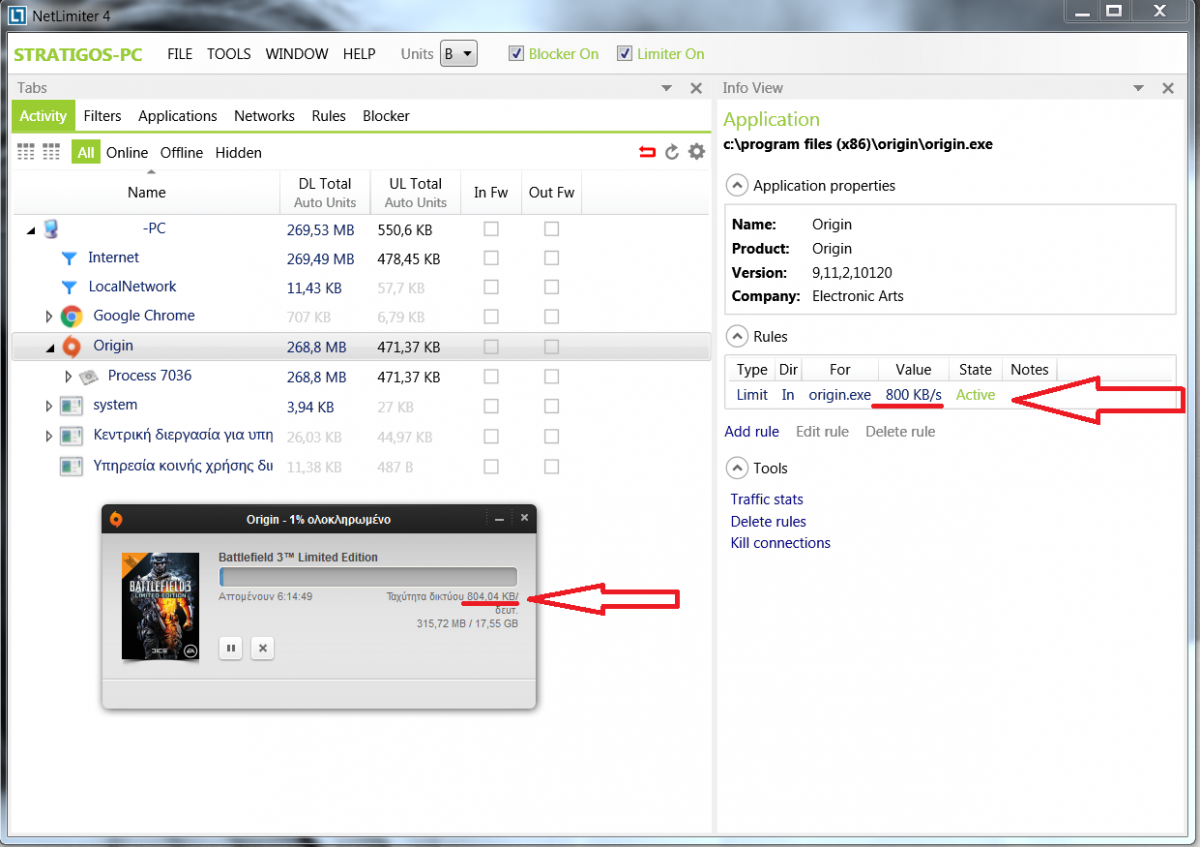
Task: Switch to the Networks tab
Action: pyautogui.click(x=264, y=116)
